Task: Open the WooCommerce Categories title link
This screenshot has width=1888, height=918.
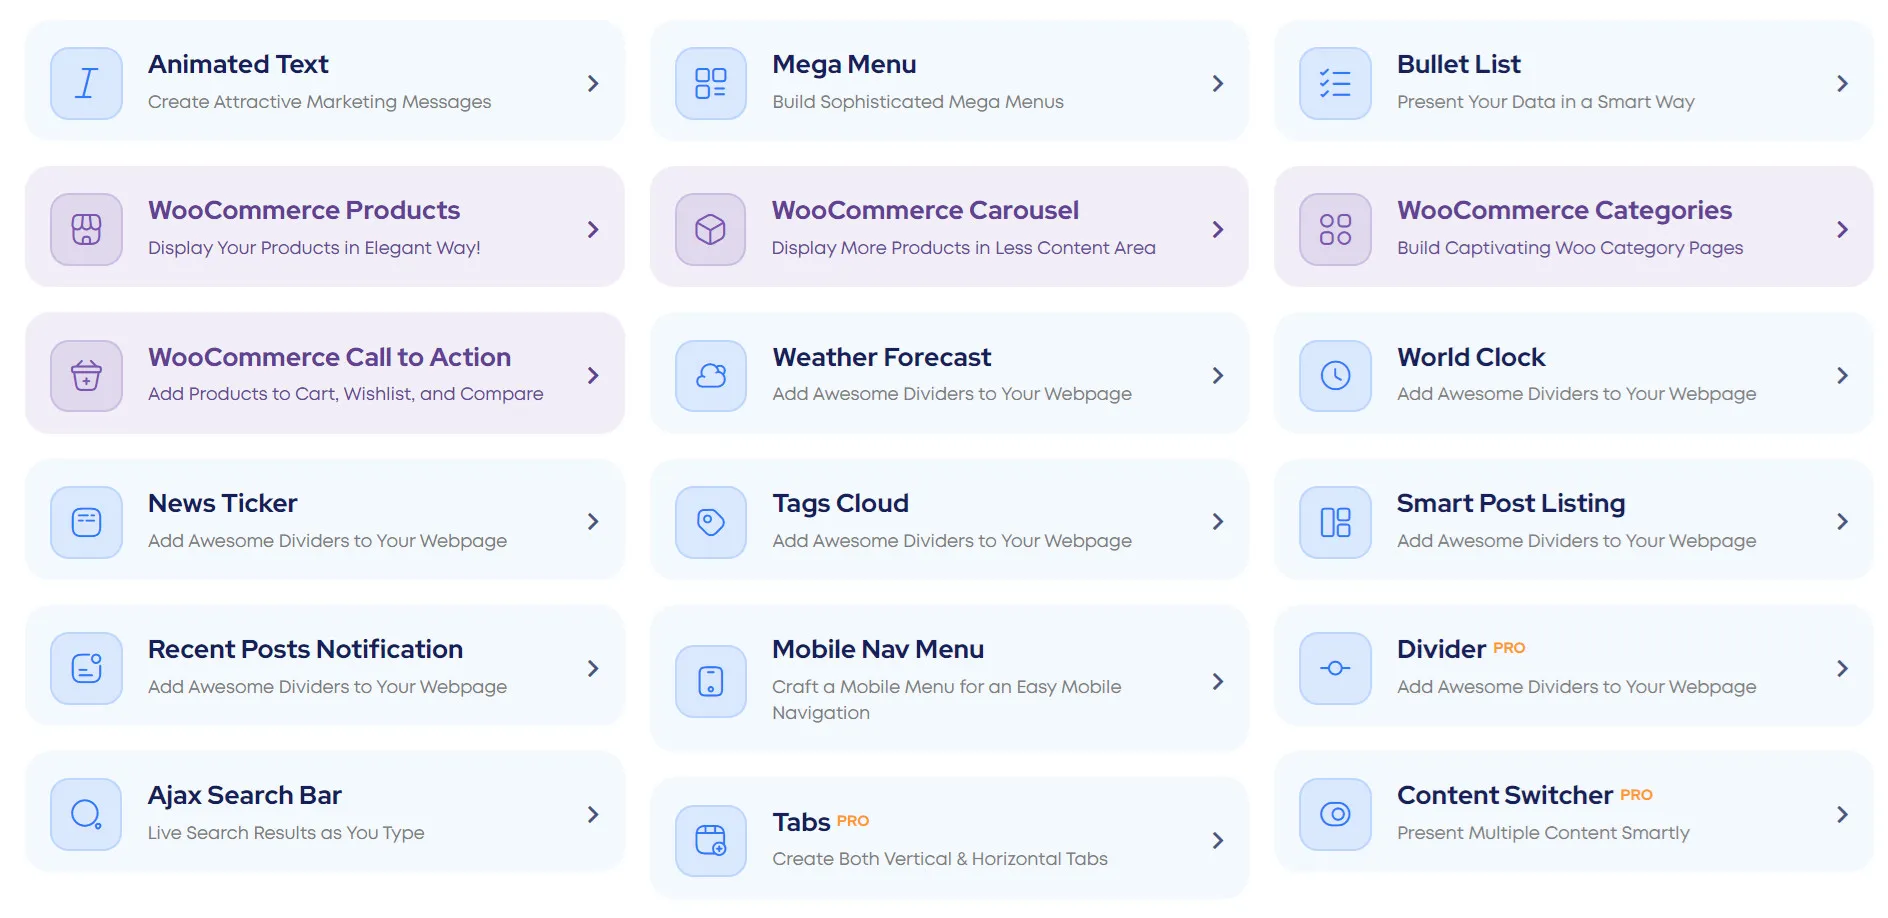Action: click(1564, 210)
